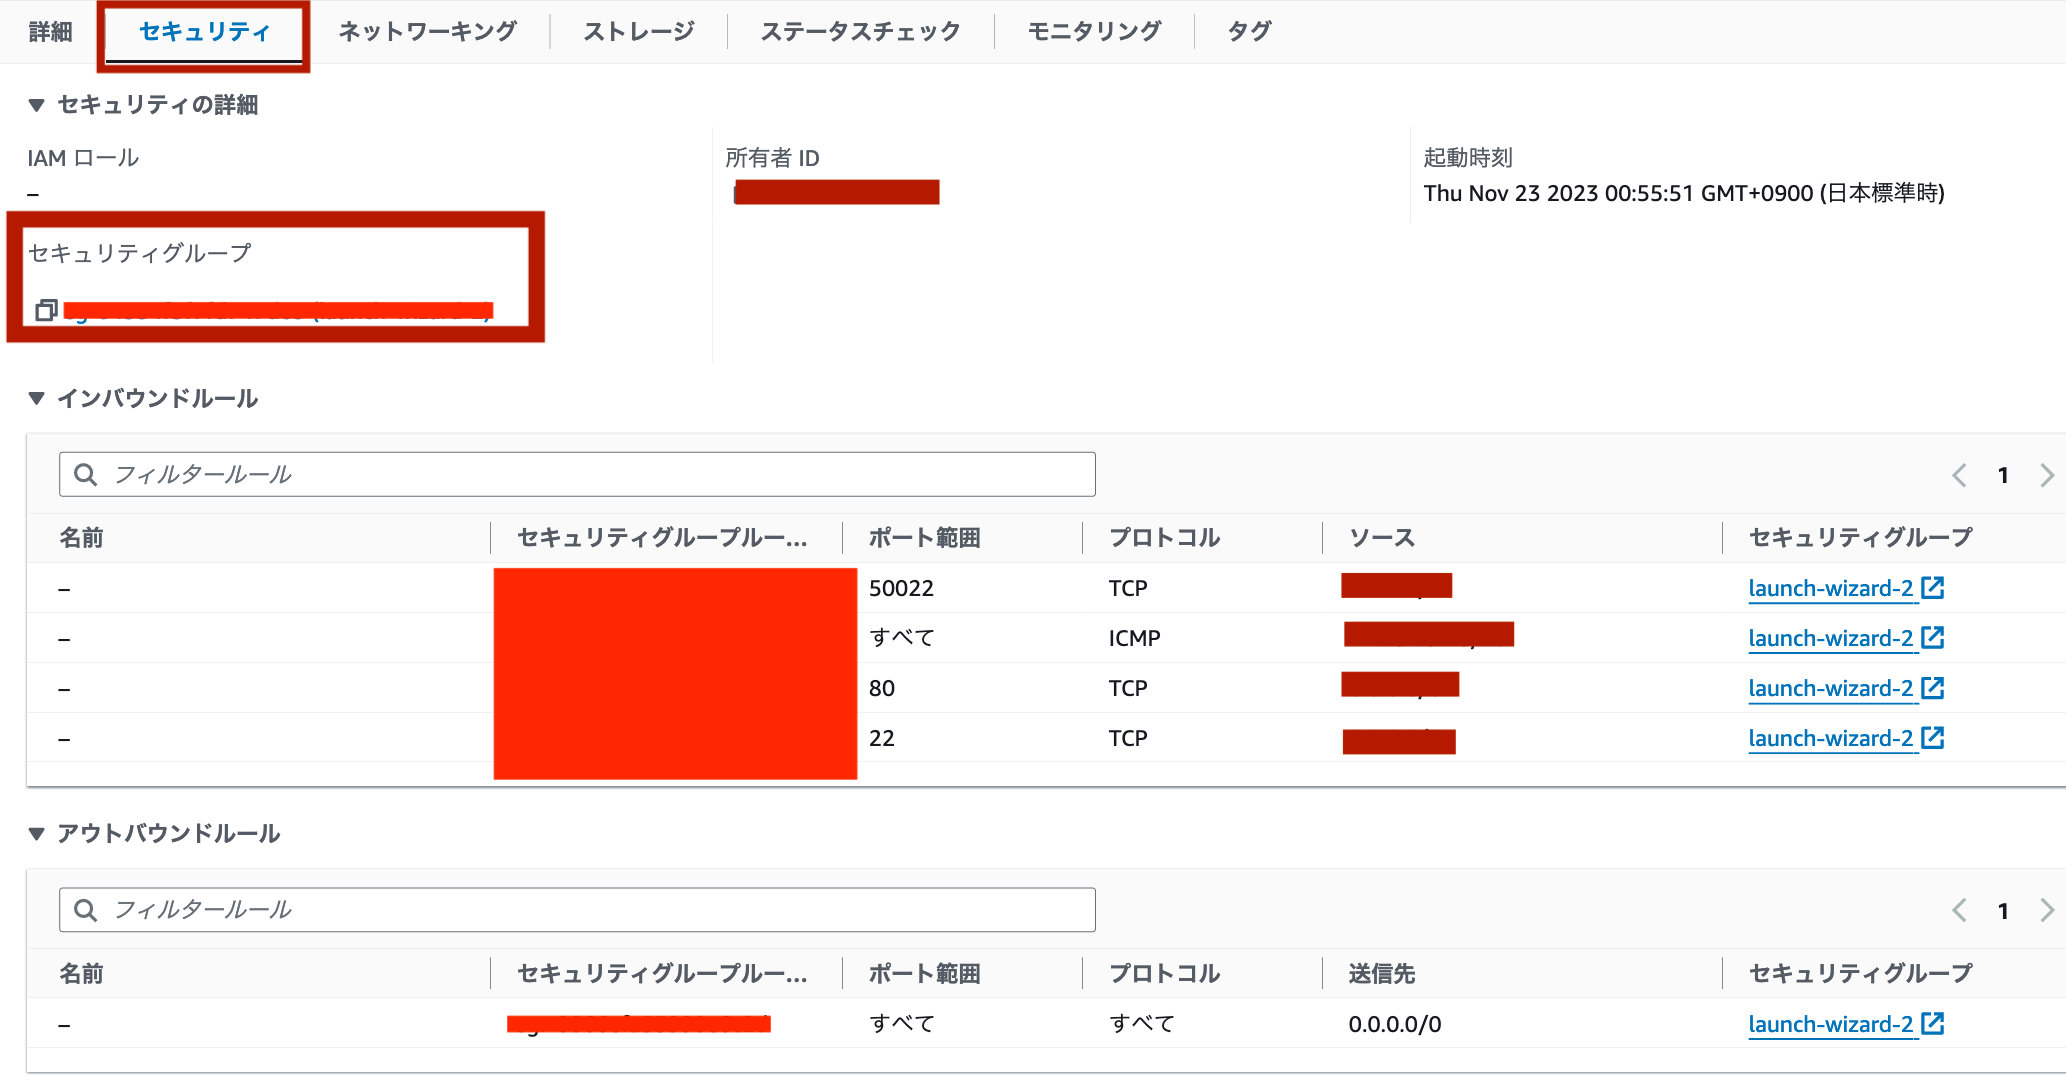Click outbound ポート範囲 column header
This screenshot has height=1076, width=2066.
coord(924,974)
